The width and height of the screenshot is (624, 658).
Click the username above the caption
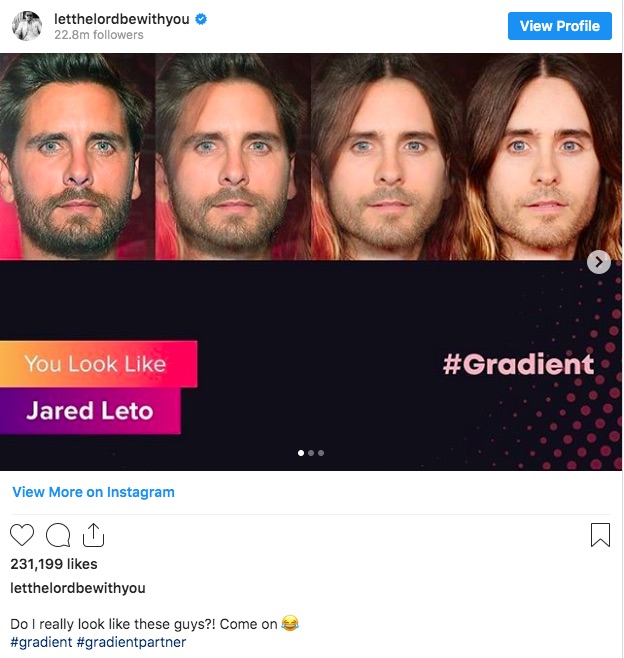pyautogui.click(x=78, y=588)
